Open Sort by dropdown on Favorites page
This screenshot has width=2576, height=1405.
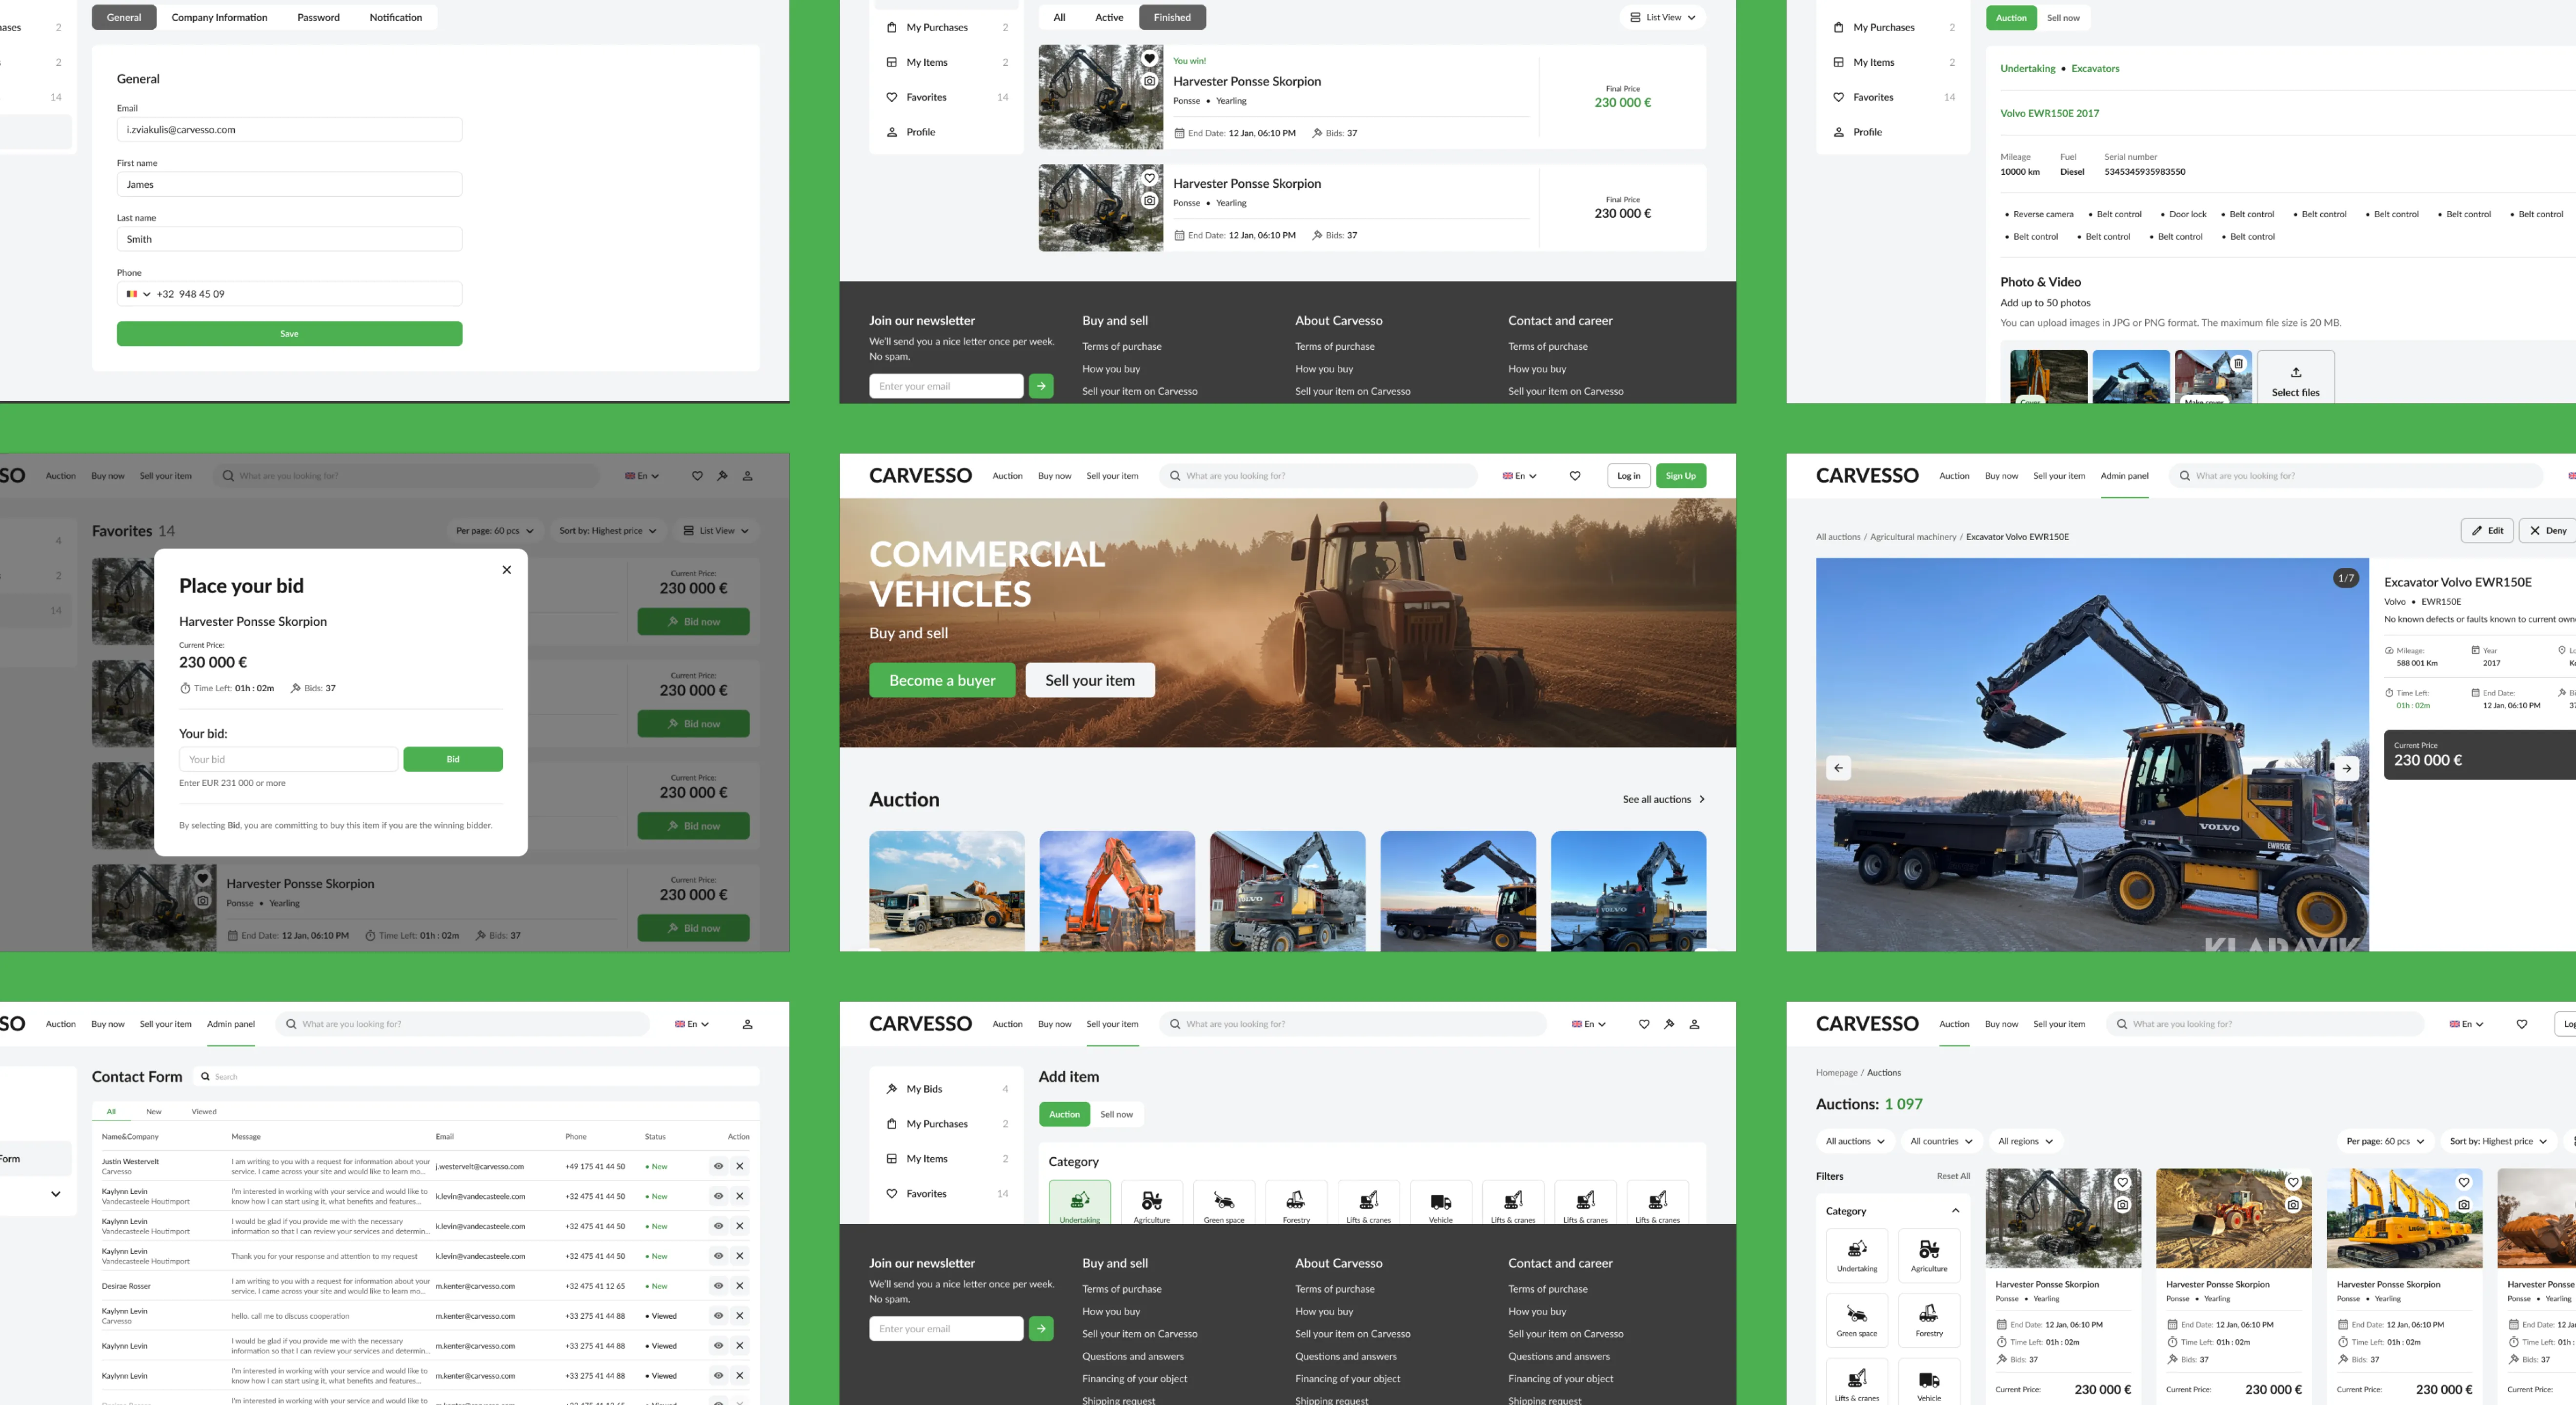point(608,531)
